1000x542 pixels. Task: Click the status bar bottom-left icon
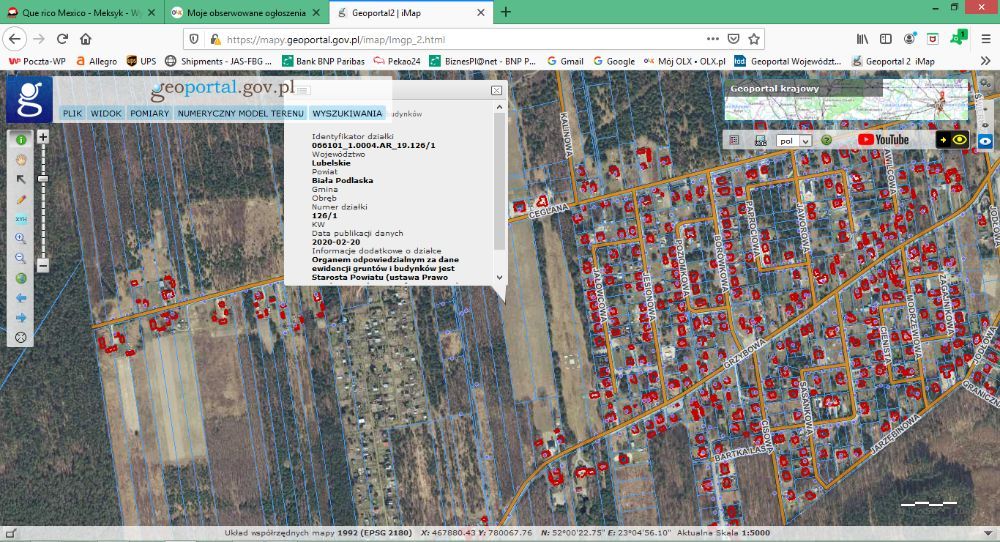(x=10, y=534)
